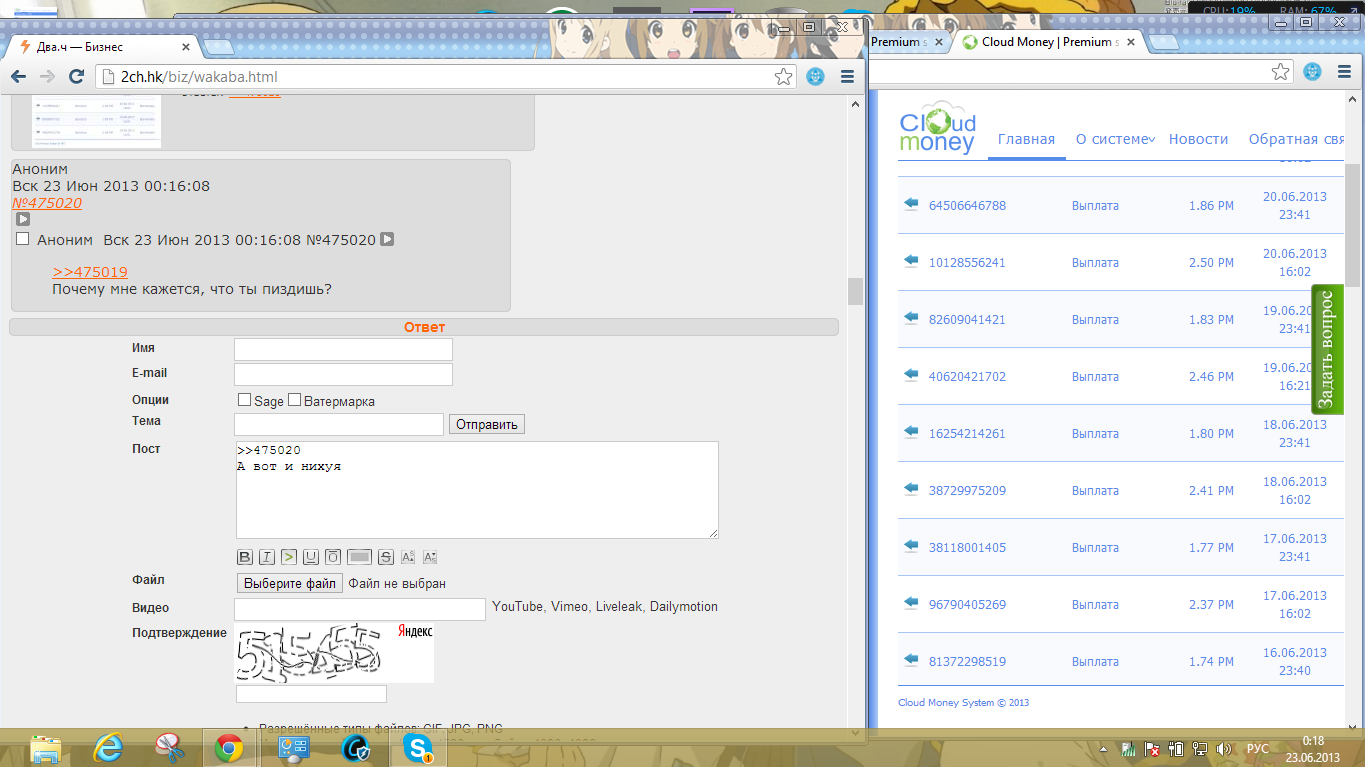Click Отправить button to submit post

click(487, 424)
